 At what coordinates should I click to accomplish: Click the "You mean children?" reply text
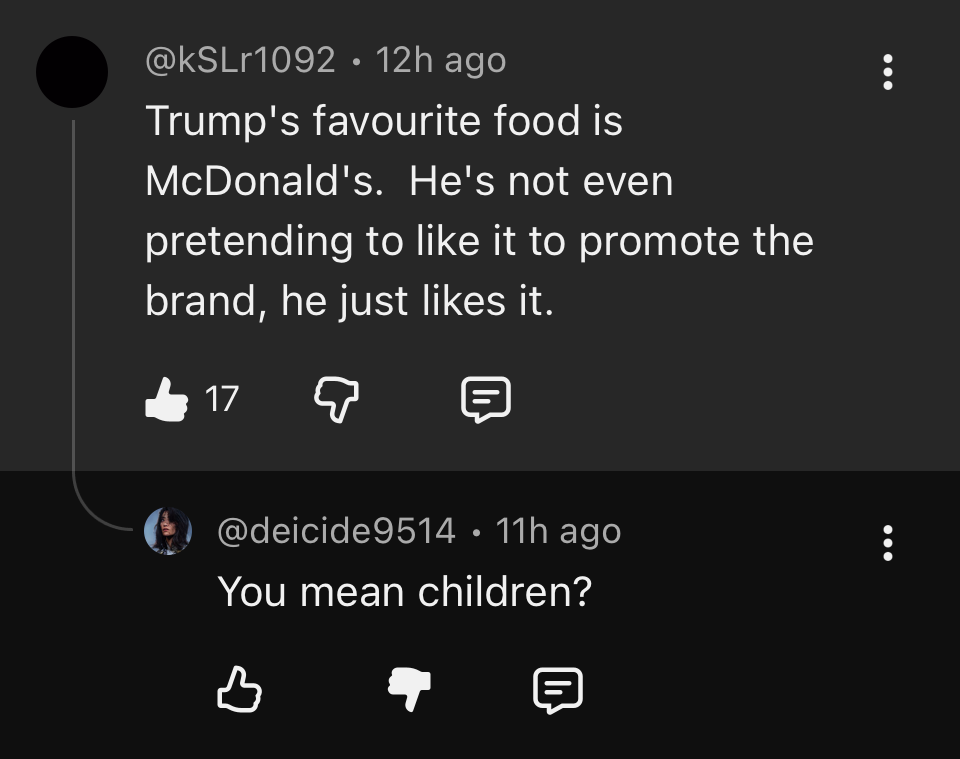pos(405,592)
